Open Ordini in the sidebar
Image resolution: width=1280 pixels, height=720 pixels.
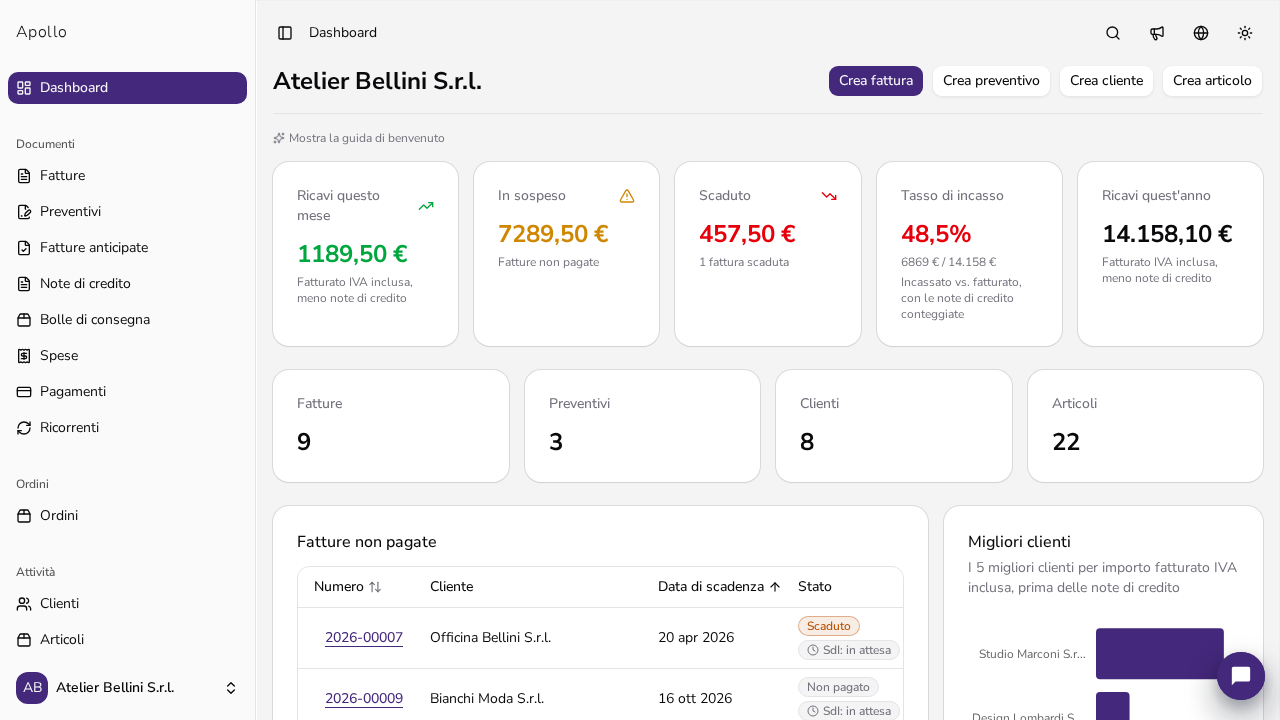point(127,516)
